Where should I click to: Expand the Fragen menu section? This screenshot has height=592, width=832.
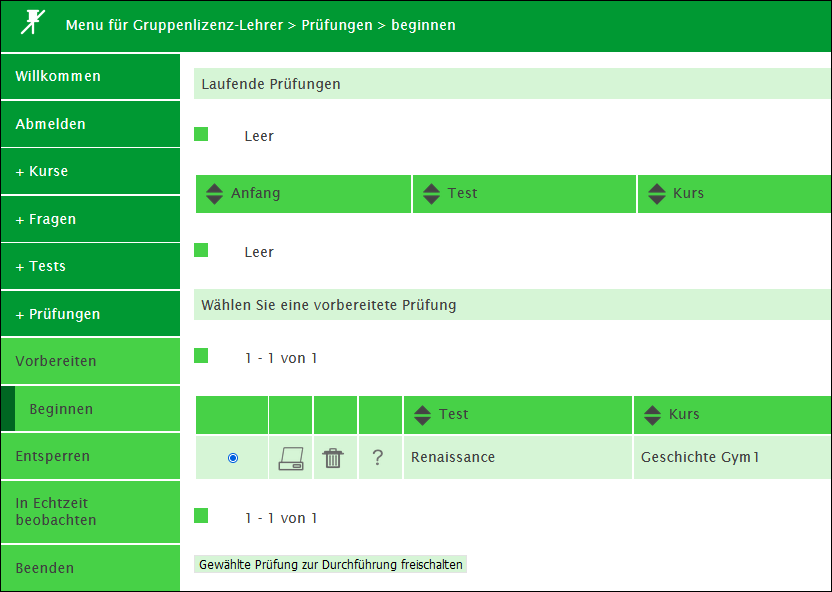pos(90,219)
